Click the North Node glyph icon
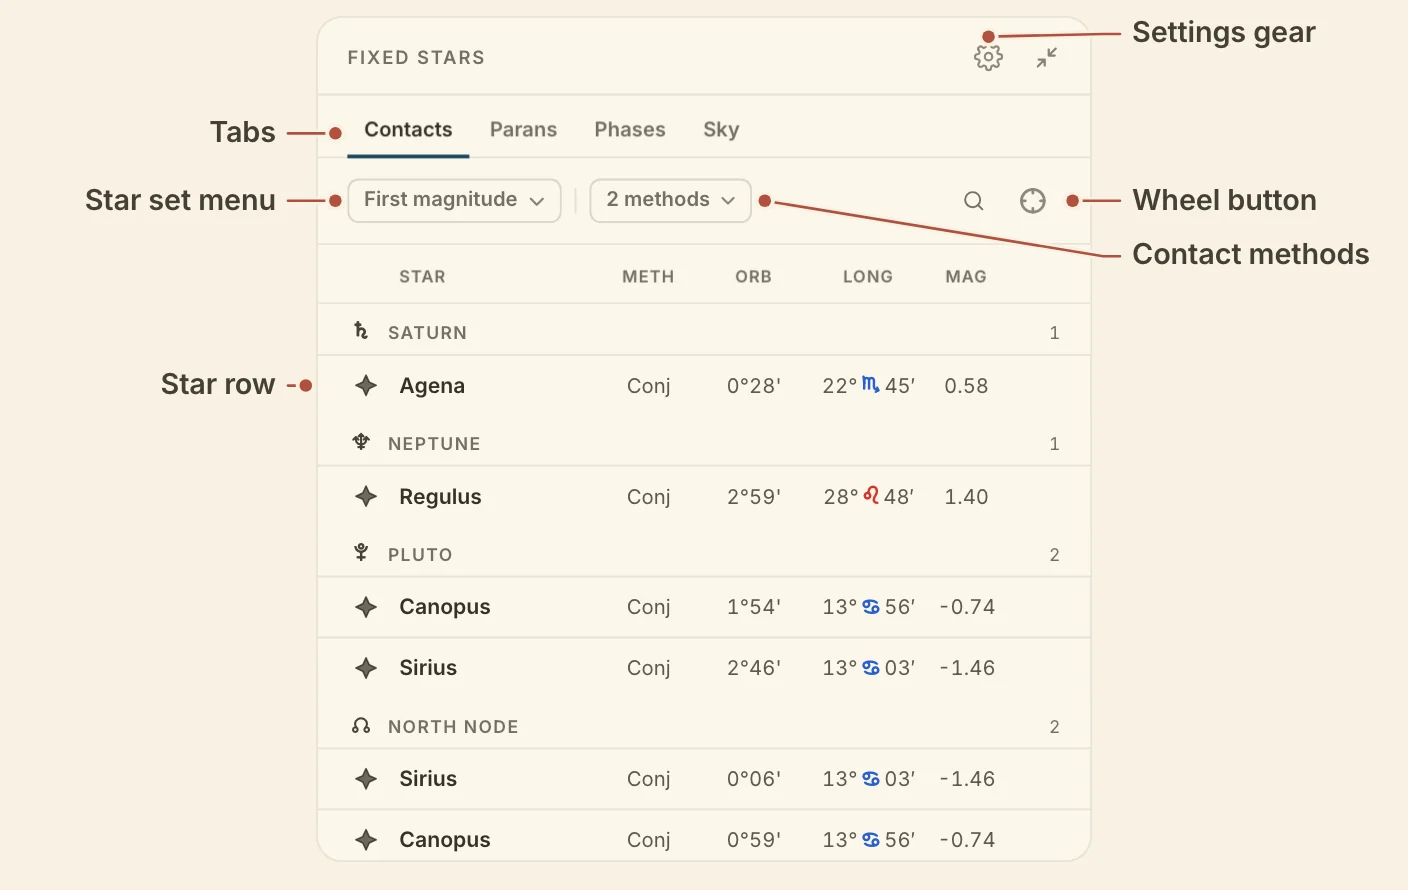 click(x=361, y=726)
